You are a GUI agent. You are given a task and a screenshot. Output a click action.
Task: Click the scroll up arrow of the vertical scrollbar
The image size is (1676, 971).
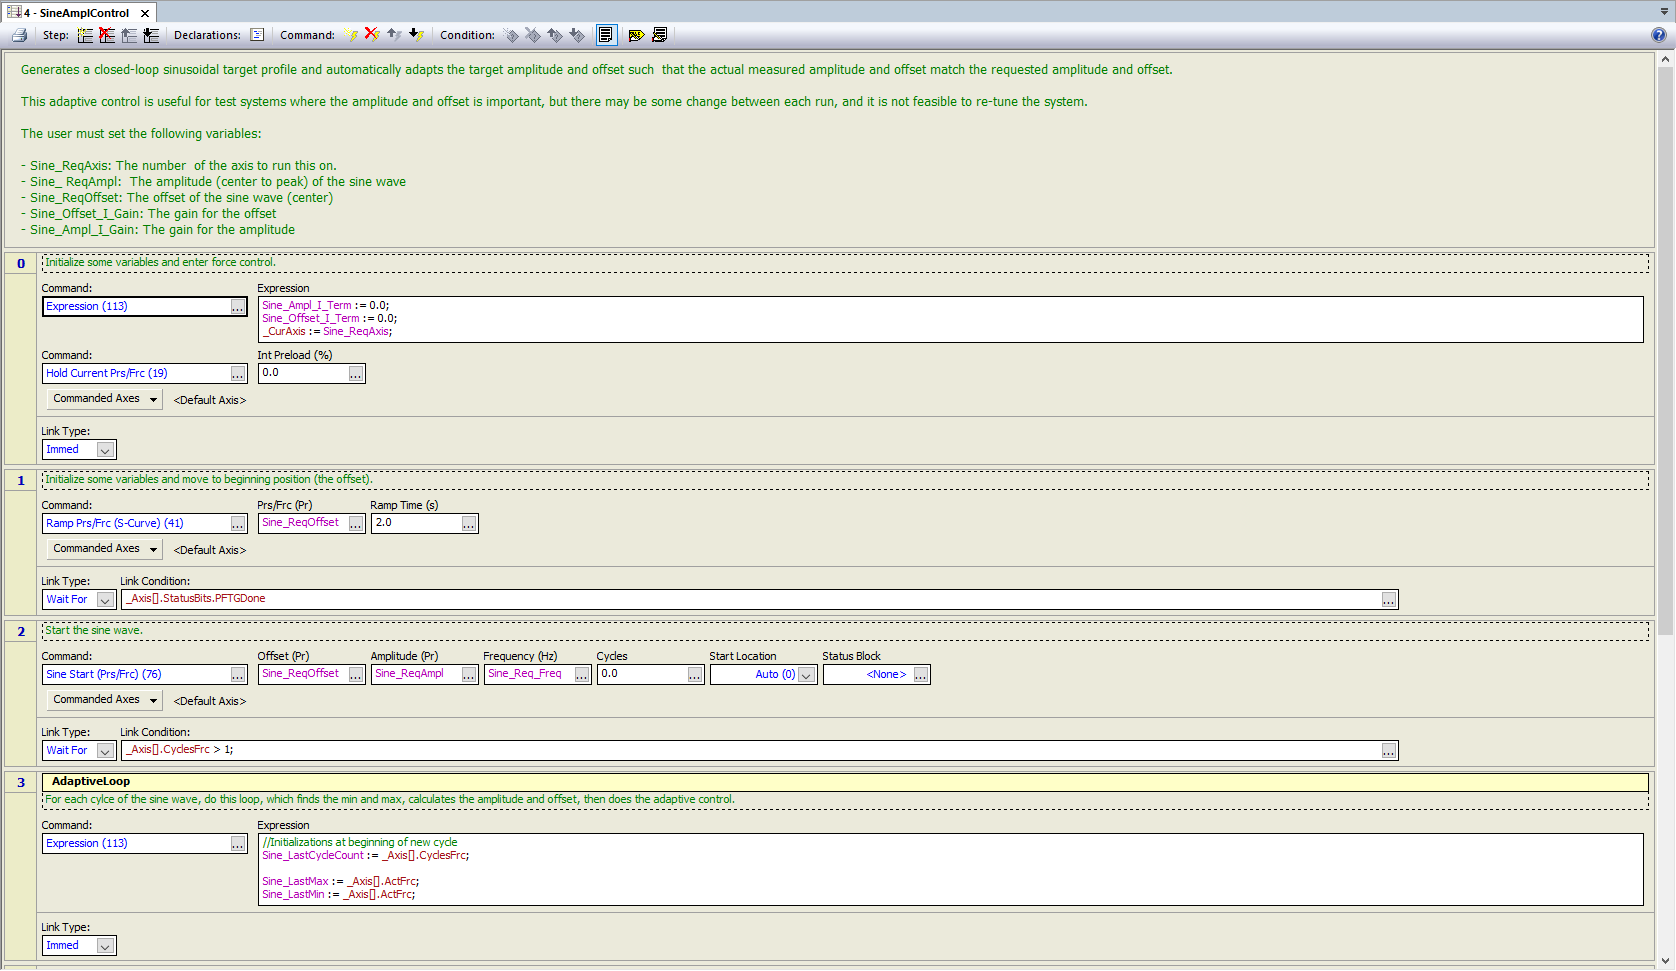click(1665, 60)
